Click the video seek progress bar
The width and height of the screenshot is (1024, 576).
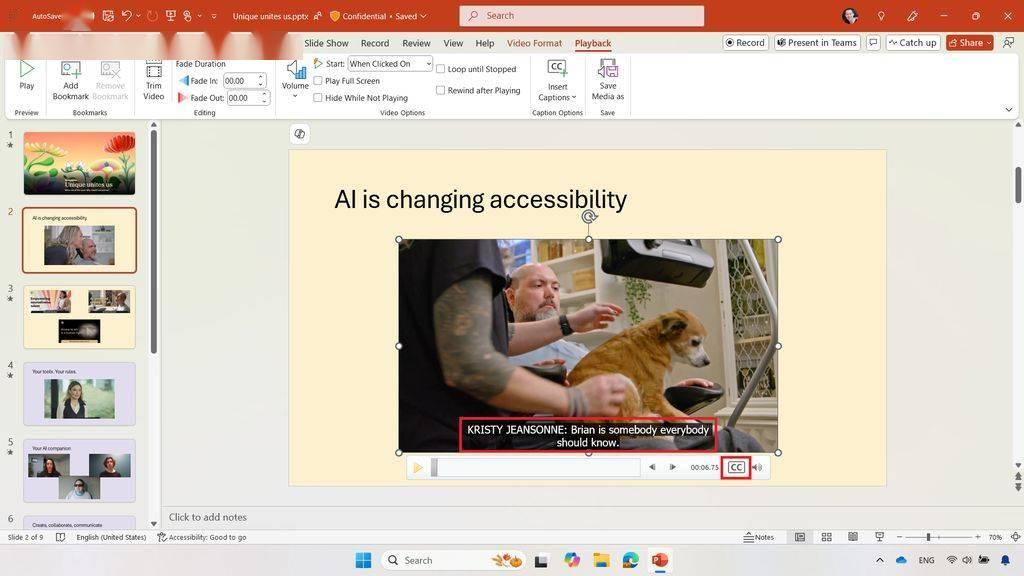point(536,468)
